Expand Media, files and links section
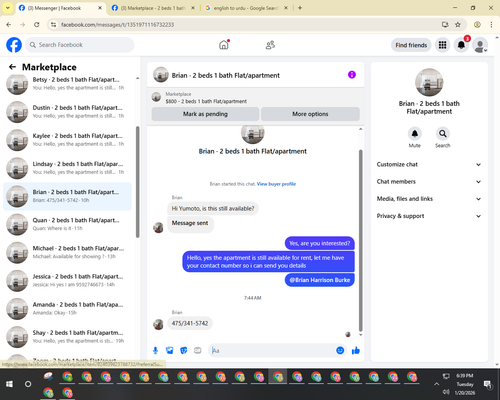The width and height of the screenshot is (500, 400). [429, 199]
